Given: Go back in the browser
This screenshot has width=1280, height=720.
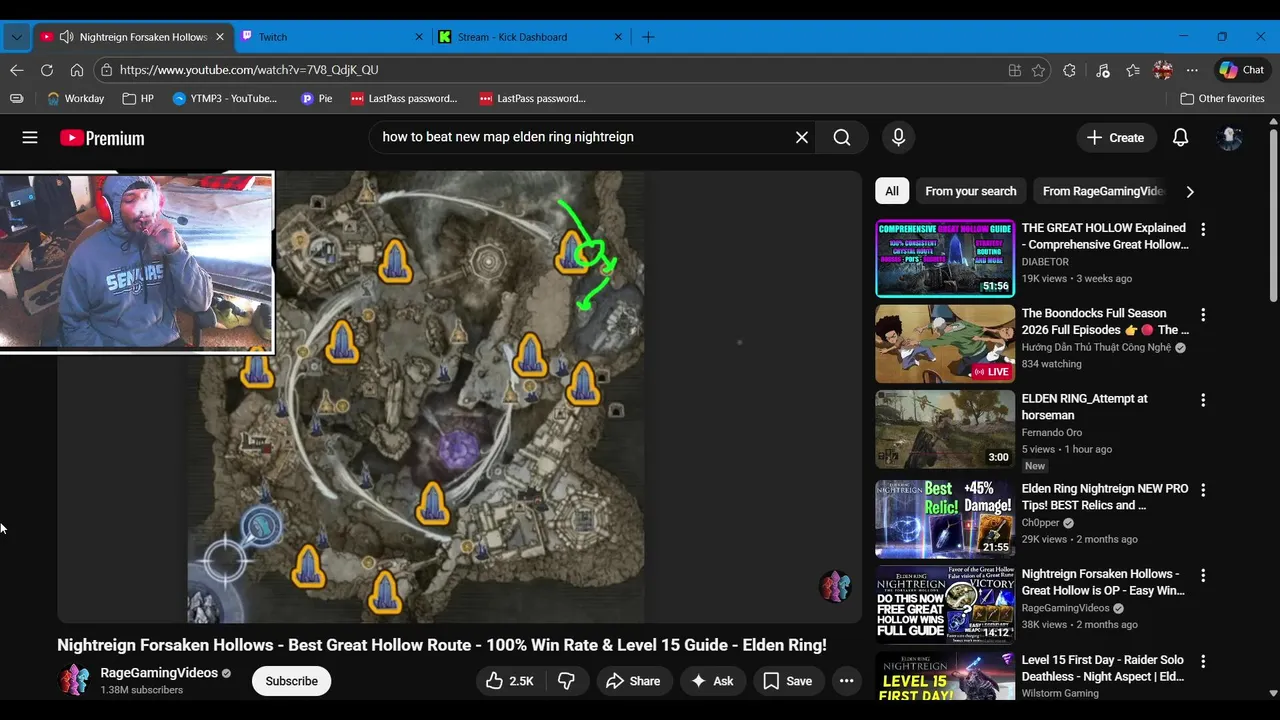Looking at the screenshot, I should (x=16, y=70).
